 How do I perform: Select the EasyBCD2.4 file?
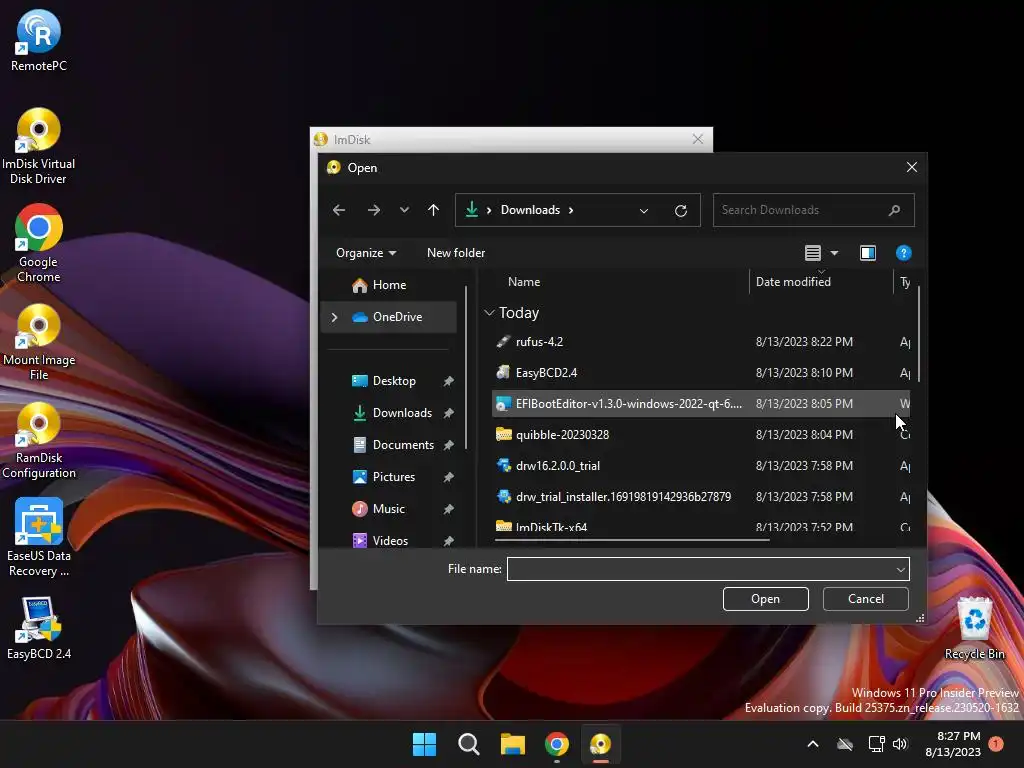[x=700, y=373]
